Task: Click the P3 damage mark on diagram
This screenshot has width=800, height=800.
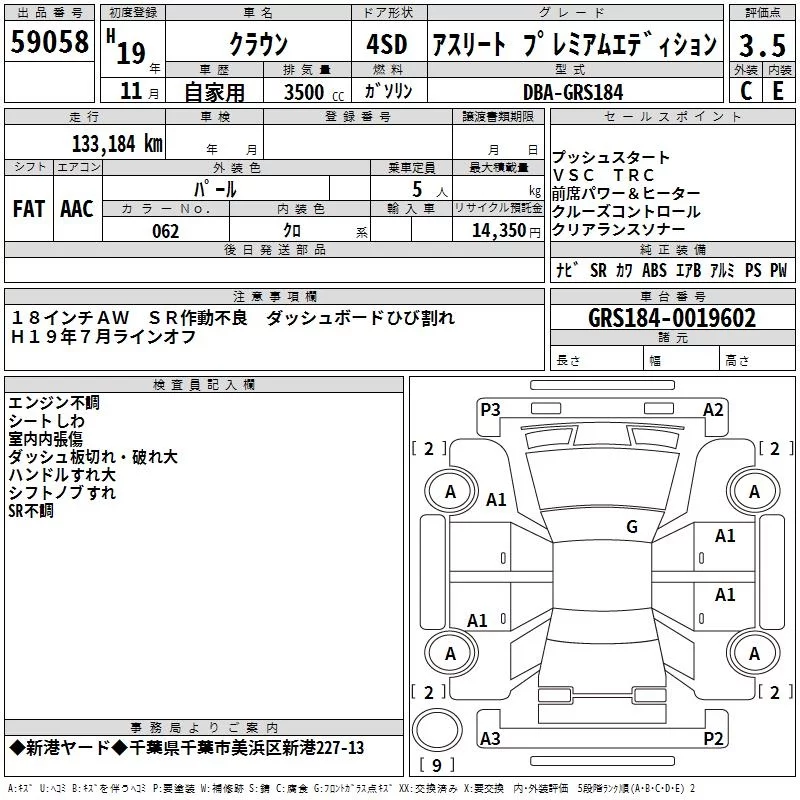Action: [x=490, y=409]
